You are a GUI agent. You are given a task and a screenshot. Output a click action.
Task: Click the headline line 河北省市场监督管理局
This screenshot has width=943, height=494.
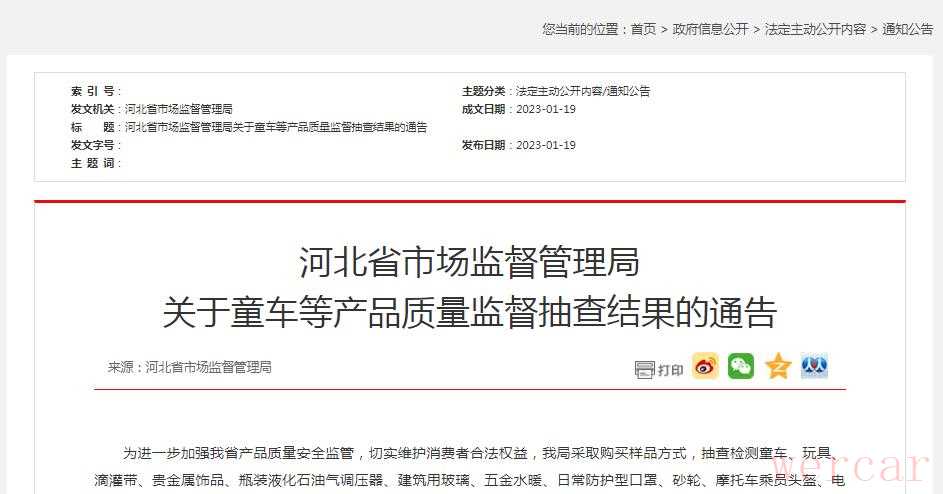pos(470,262)
